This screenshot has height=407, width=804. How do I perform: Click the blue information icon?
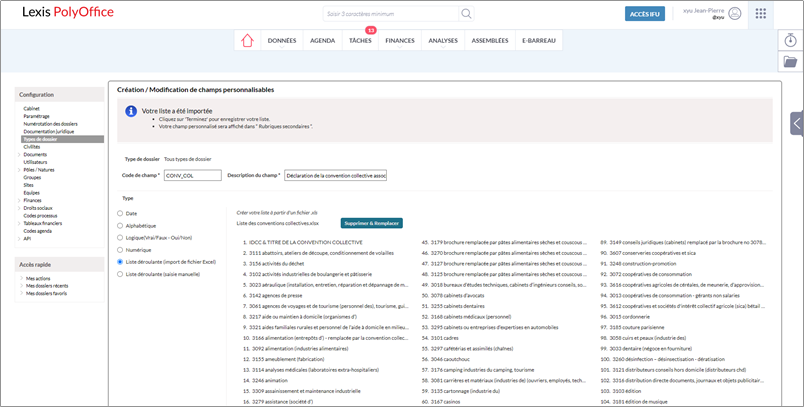point(131,111)
